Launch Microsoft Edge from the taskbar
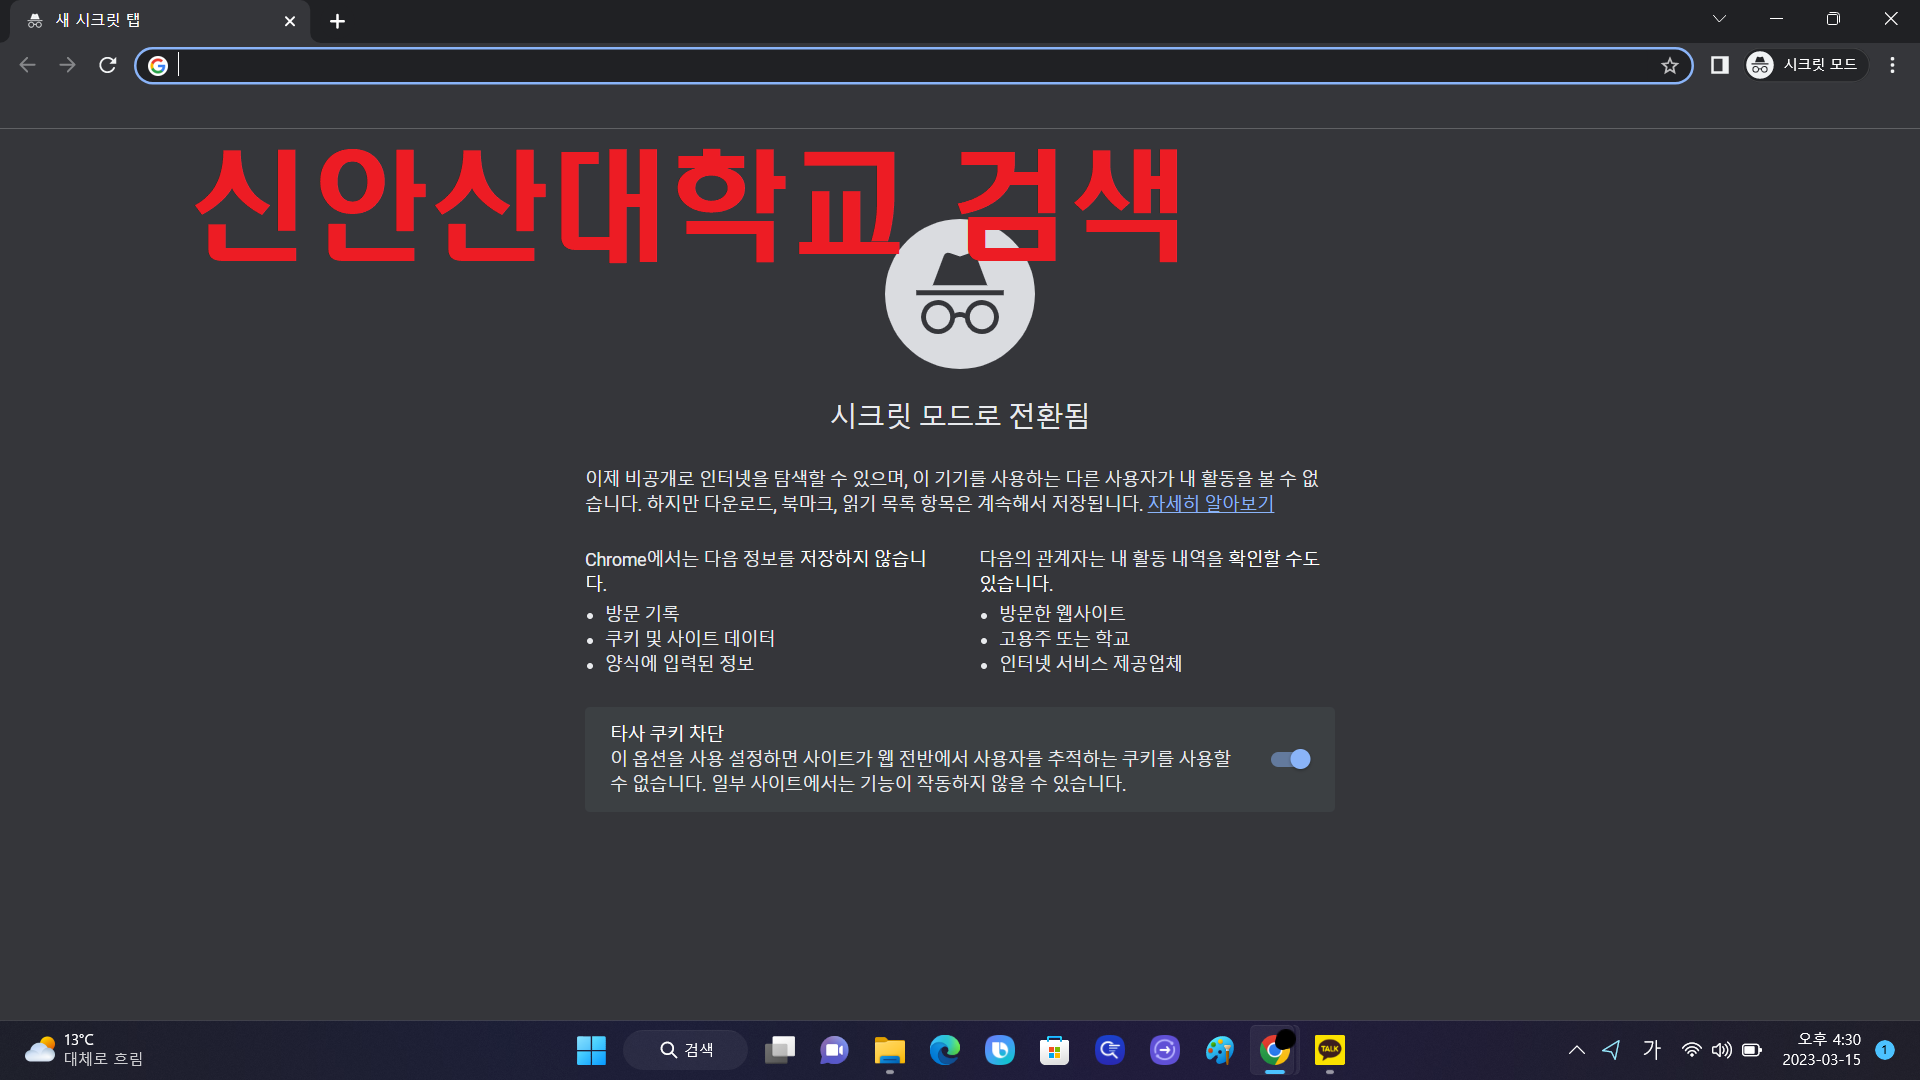 (x=944, y=1050)
